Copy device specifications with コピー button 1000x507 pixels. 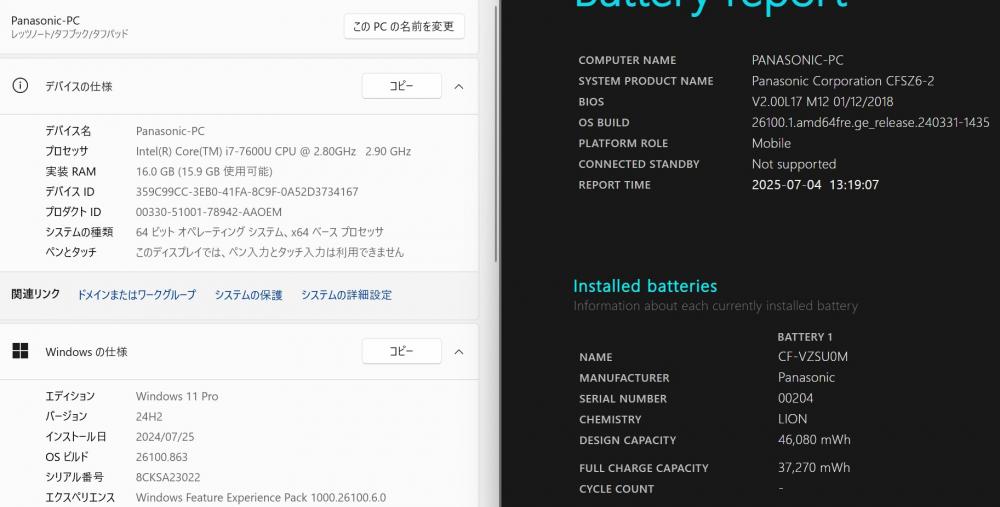402,86
